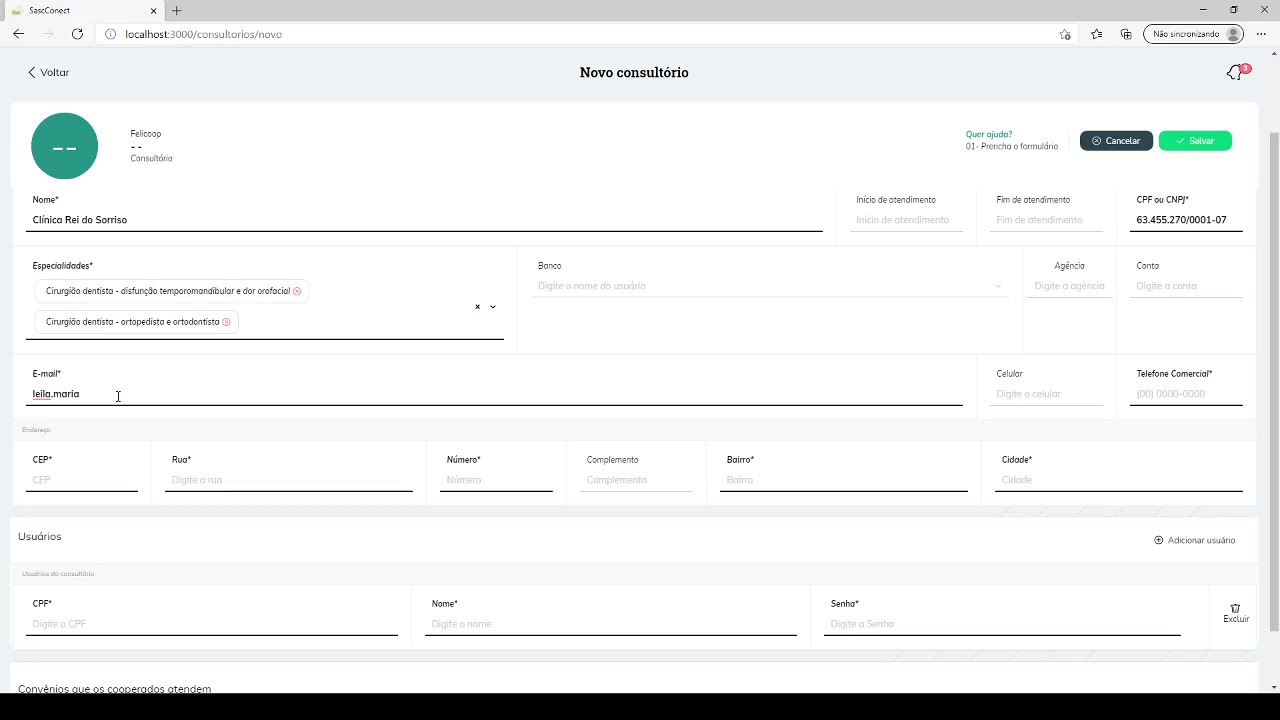The image size is (1280, 720).
Task: Click the Usuários section heading
Action: [40, 537]
